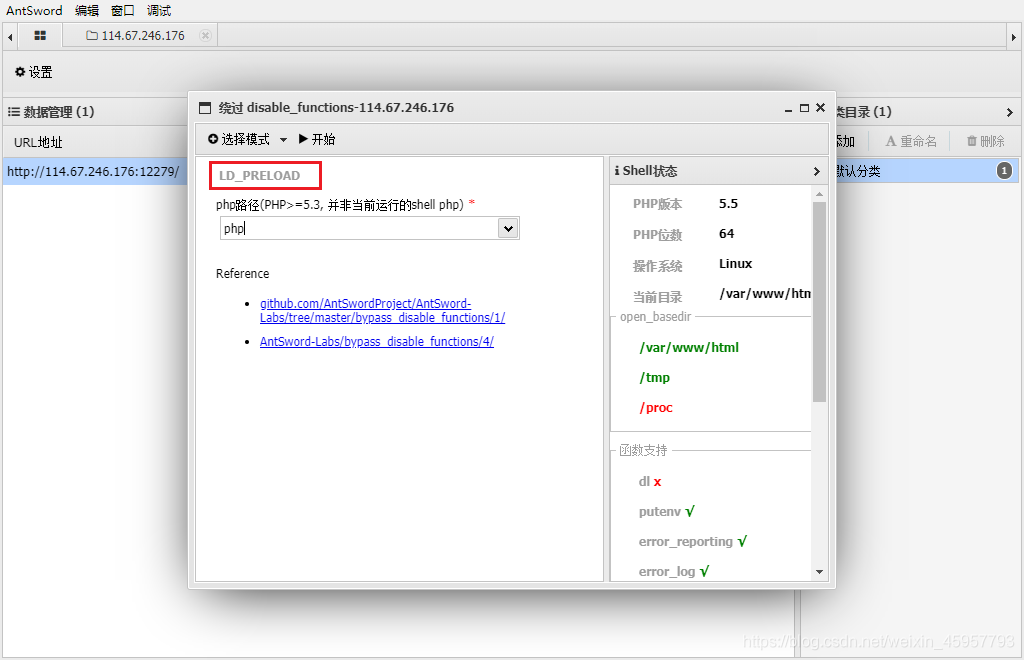The image size is (1024, 660).
Task: Open the 编辑 menu
Action: (87, 10)
